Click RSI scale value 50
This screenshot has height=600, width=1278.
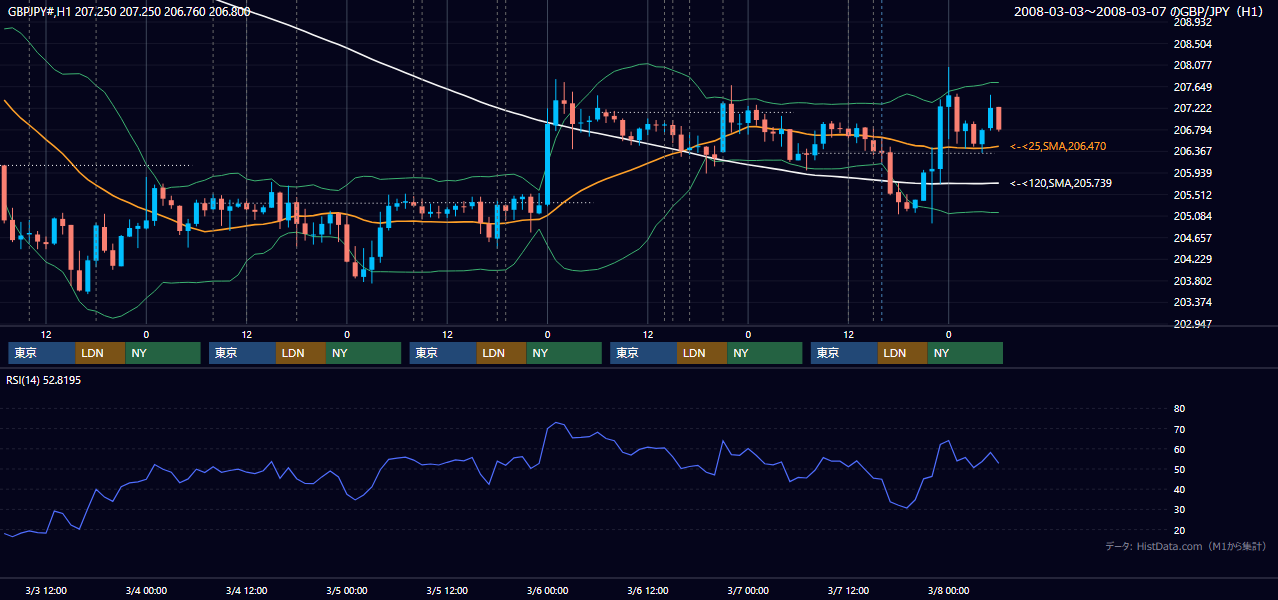tap(1179, 469)
